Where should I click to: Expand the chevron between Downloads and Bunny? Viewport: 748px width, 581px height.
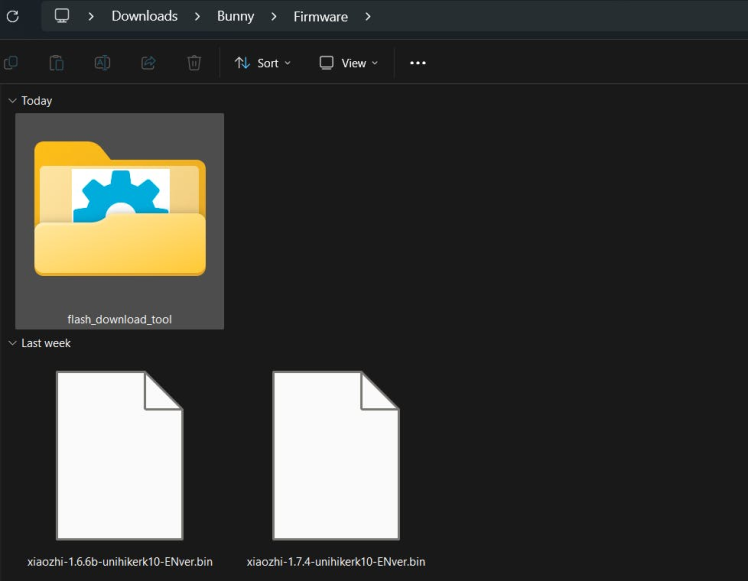coord(198,16)
